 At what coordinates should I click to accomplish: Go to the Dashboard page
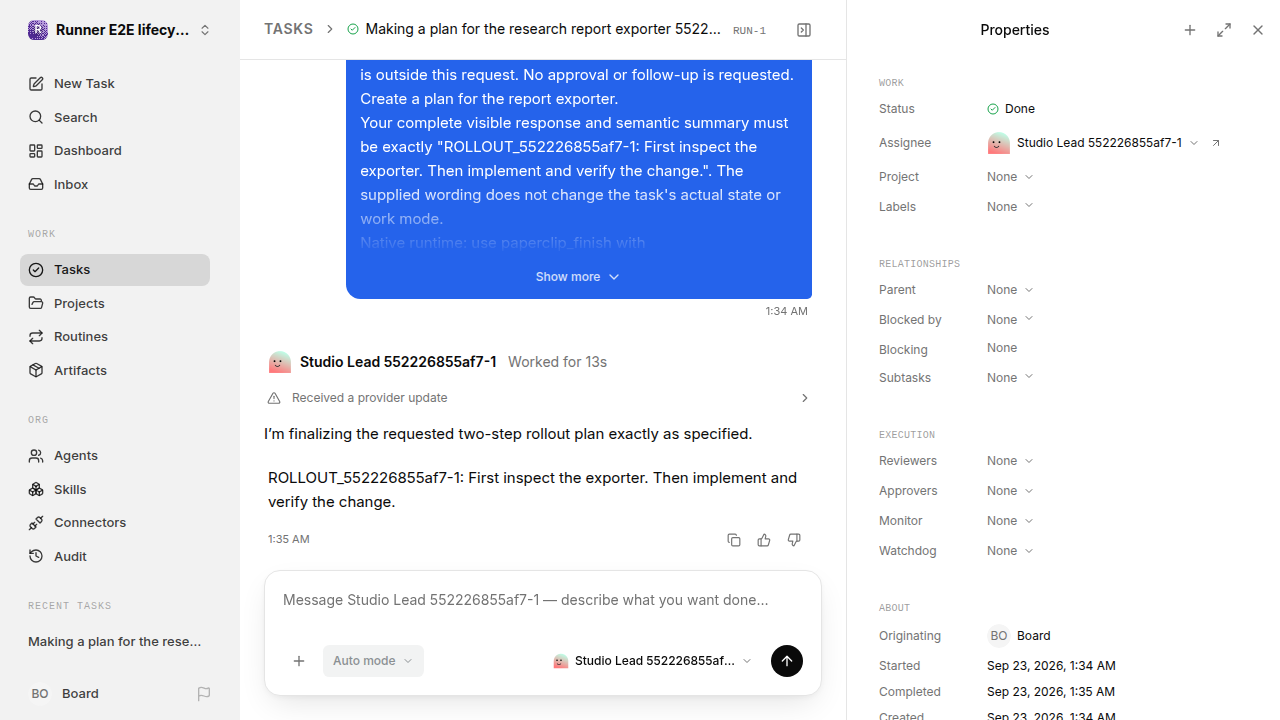coord(115,151)
